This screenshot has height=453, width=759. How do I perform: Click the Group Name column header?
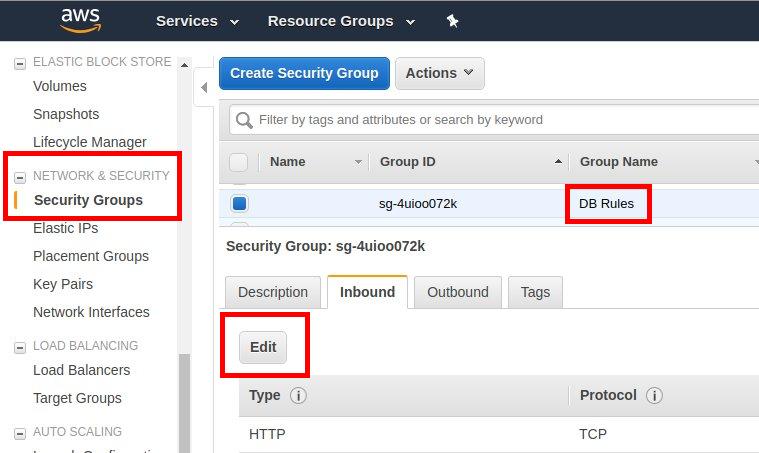pyautogui.click(x=619, y=162)
